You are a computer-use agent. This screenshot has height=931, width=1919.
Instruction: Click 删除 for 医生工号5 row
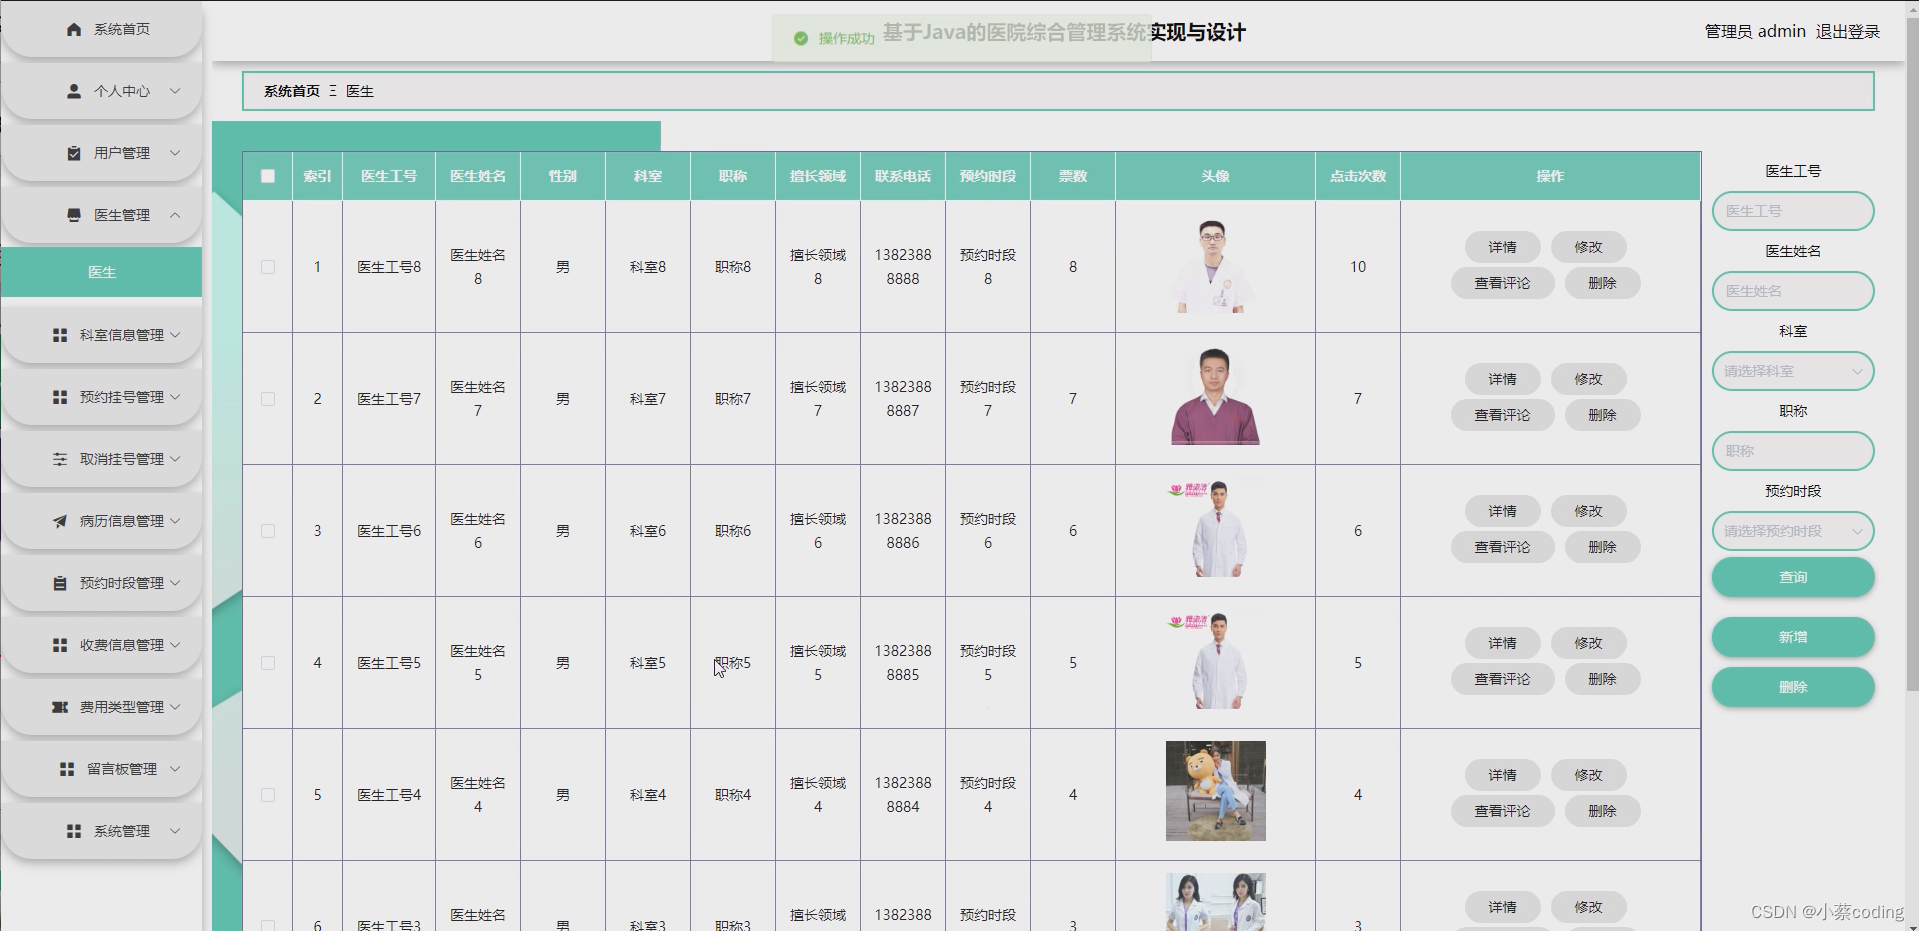1602,679
